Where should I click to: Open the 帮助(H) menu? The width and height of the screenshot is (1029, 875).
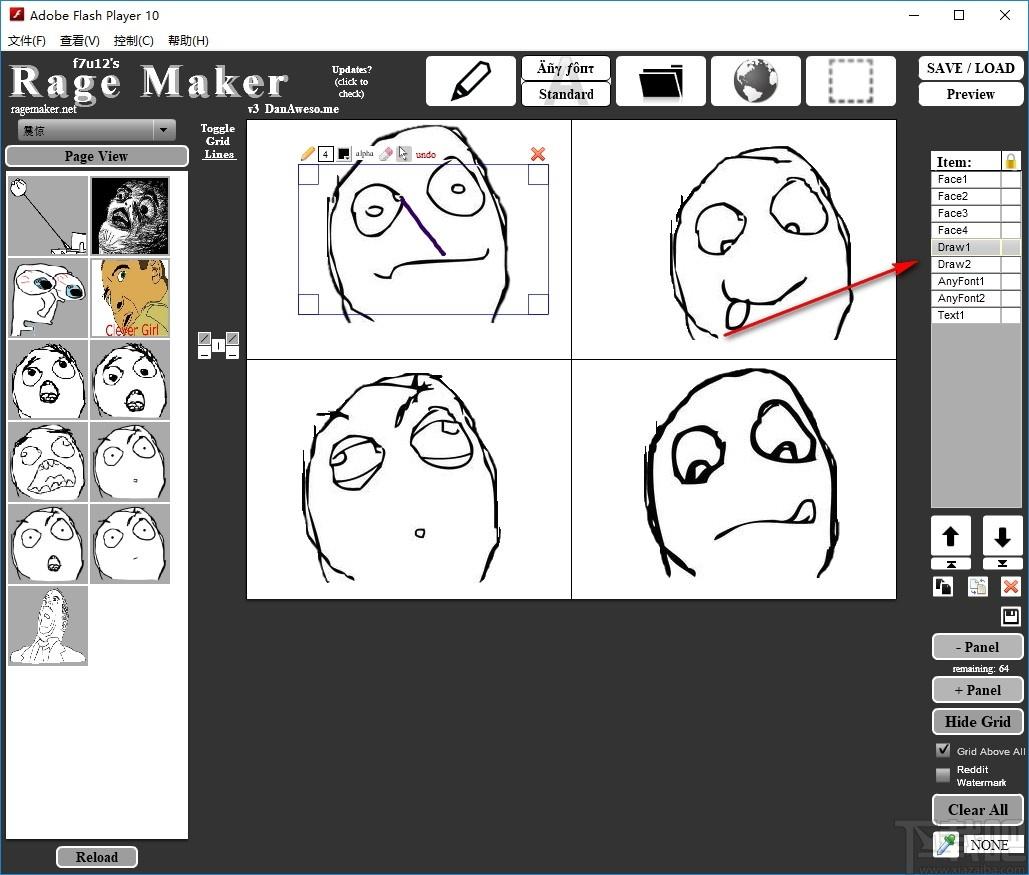[188, 41]
